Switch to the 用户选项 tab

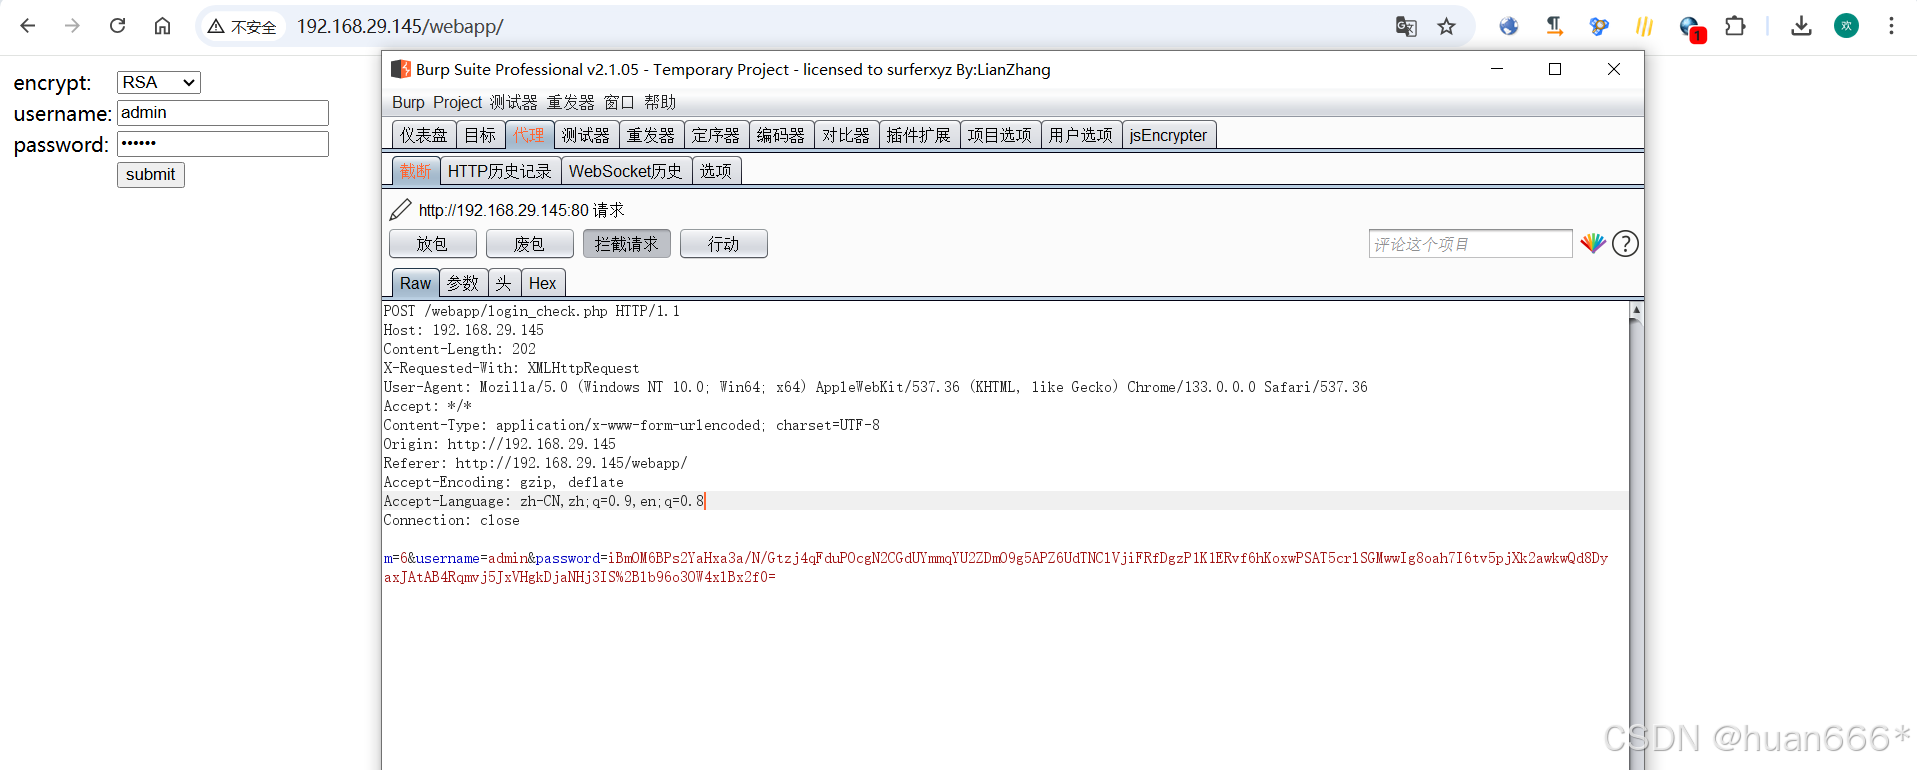click(1081, 135)
